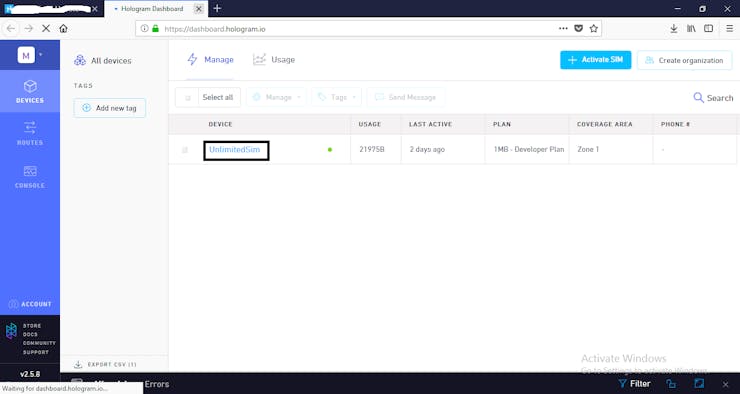The height and width of the screenshot is (394, 740).
Task: Click the Plan column header
Action: [502, 124]
